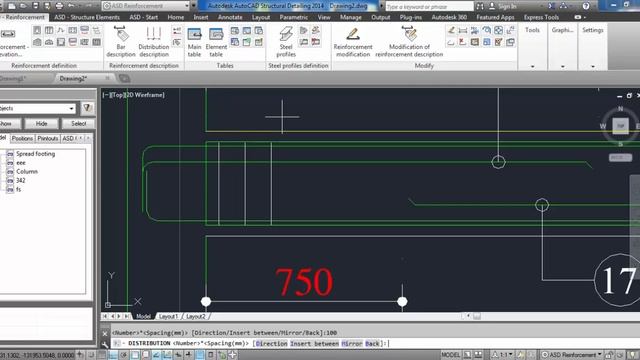This screenshot has height=360, width=640.
Task: Switch to the Printouts tab in the left panel
Action: [x=47, y=138]
